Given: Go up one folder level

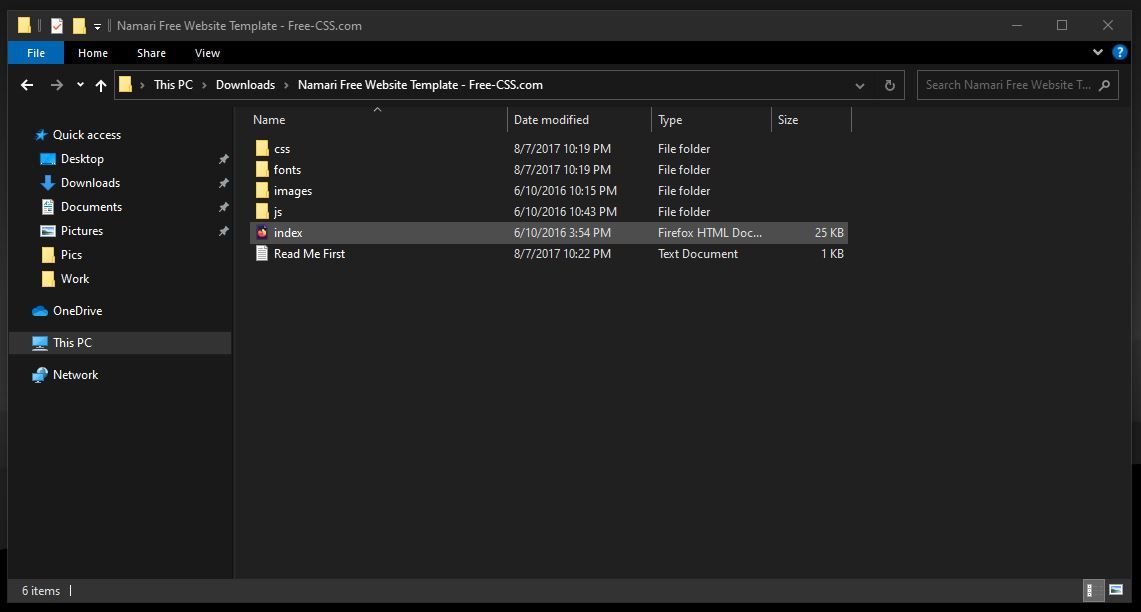Looking at the screenshot, I should click(x=101, y=85).
